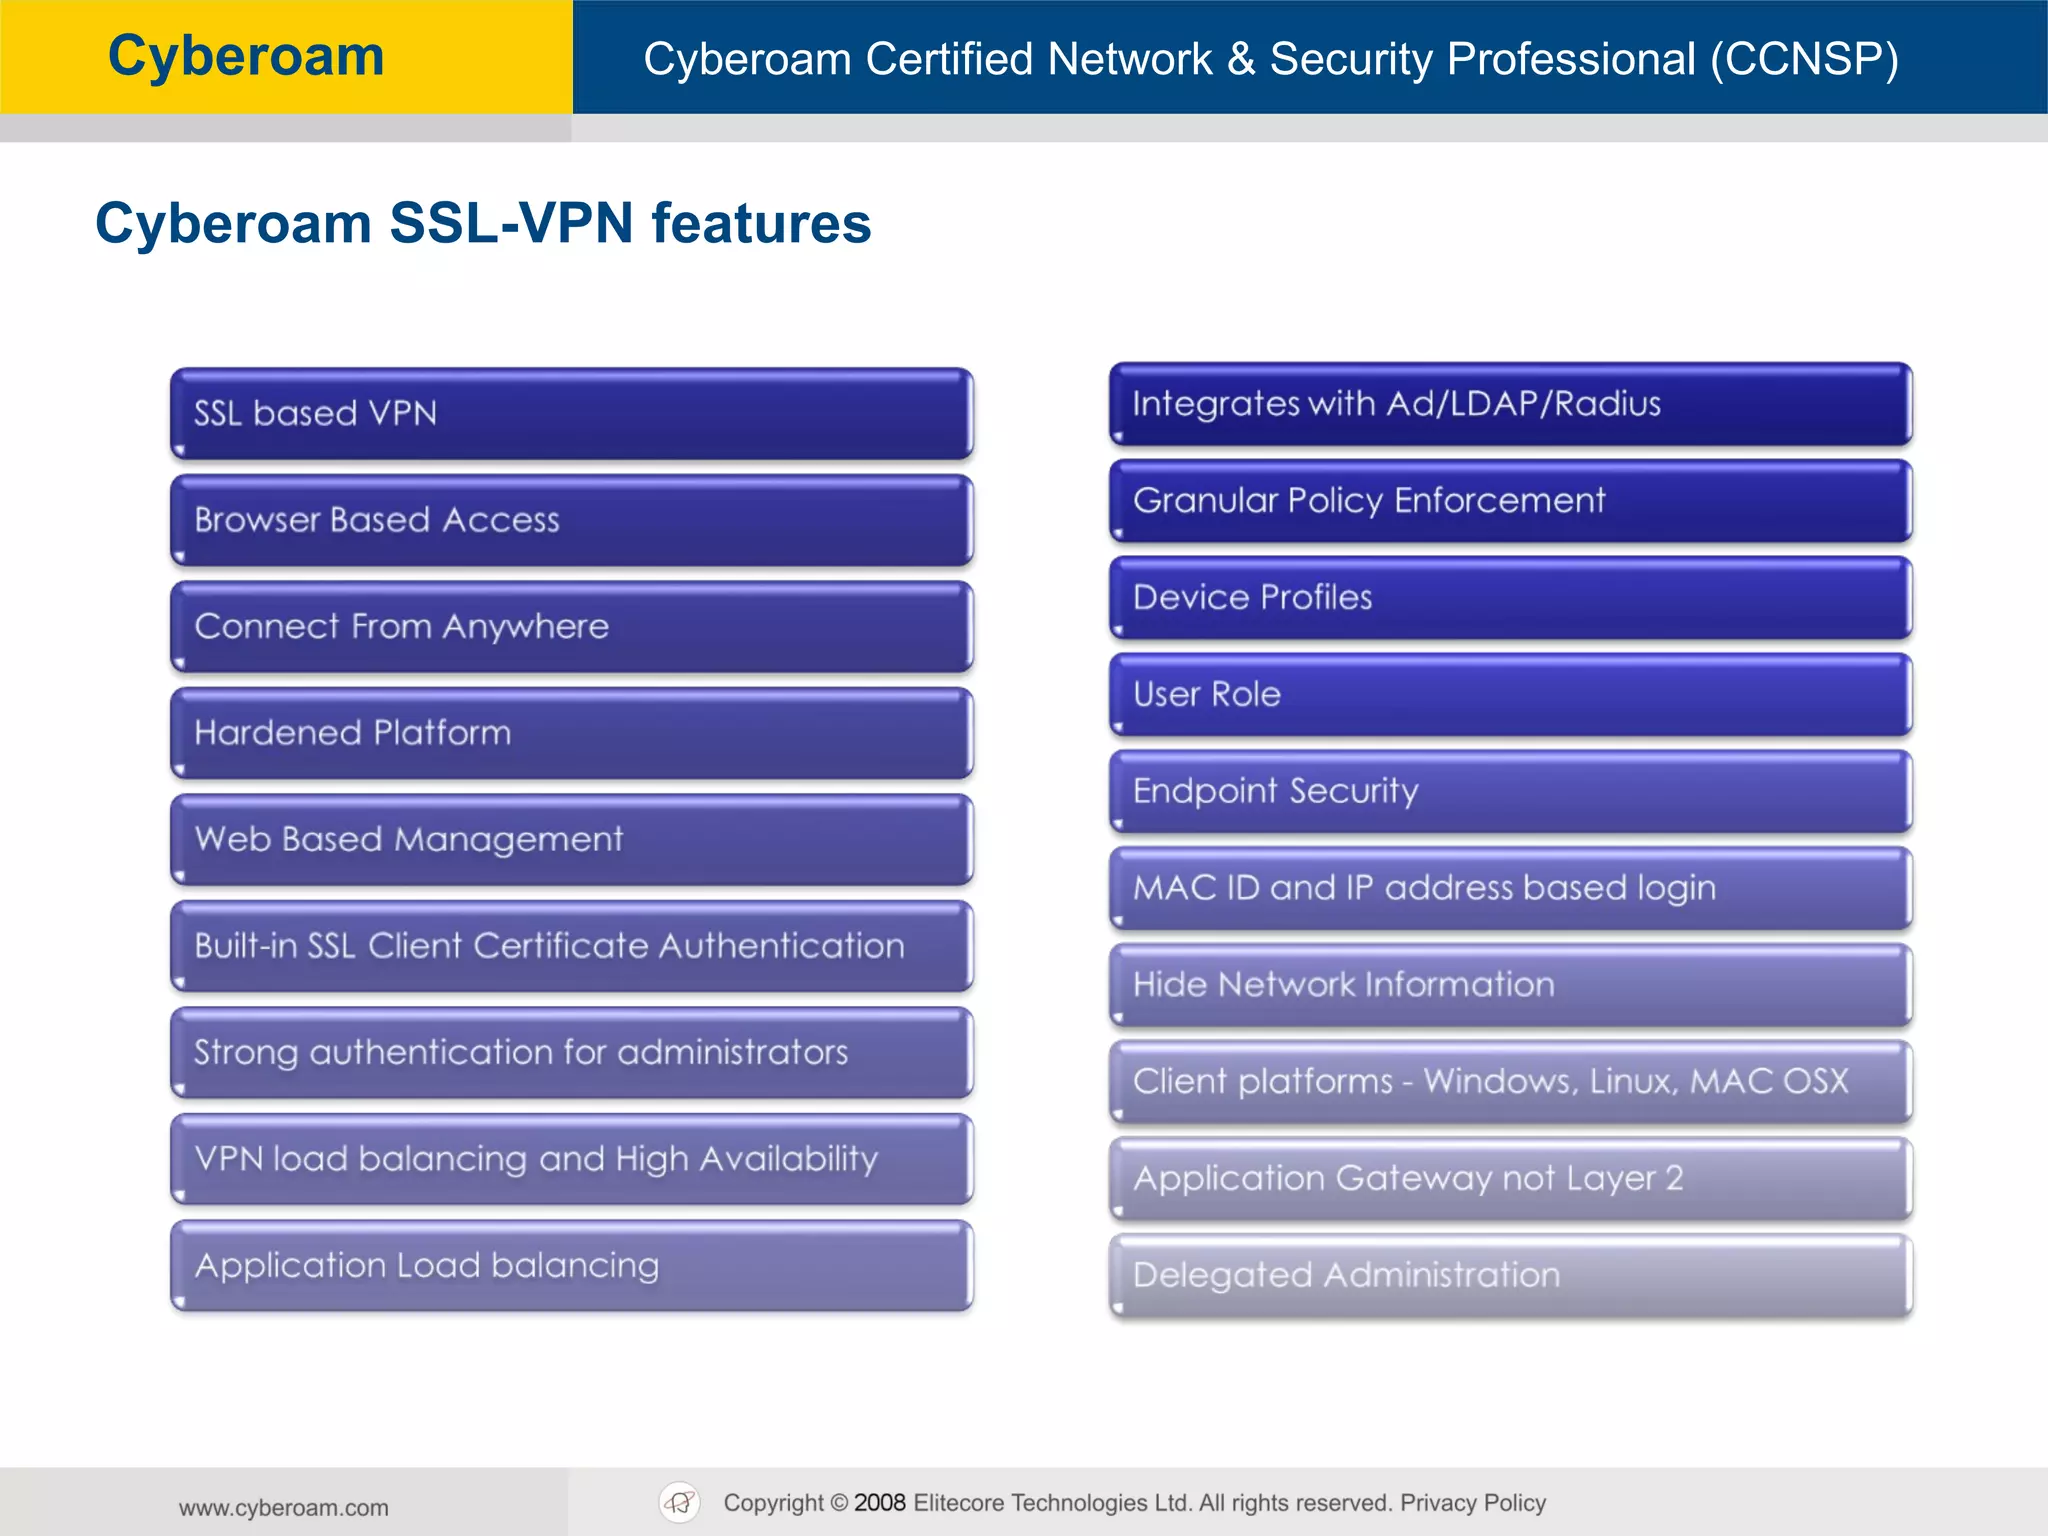Click VPN load balancing and High Availability

click(572, 1159)
